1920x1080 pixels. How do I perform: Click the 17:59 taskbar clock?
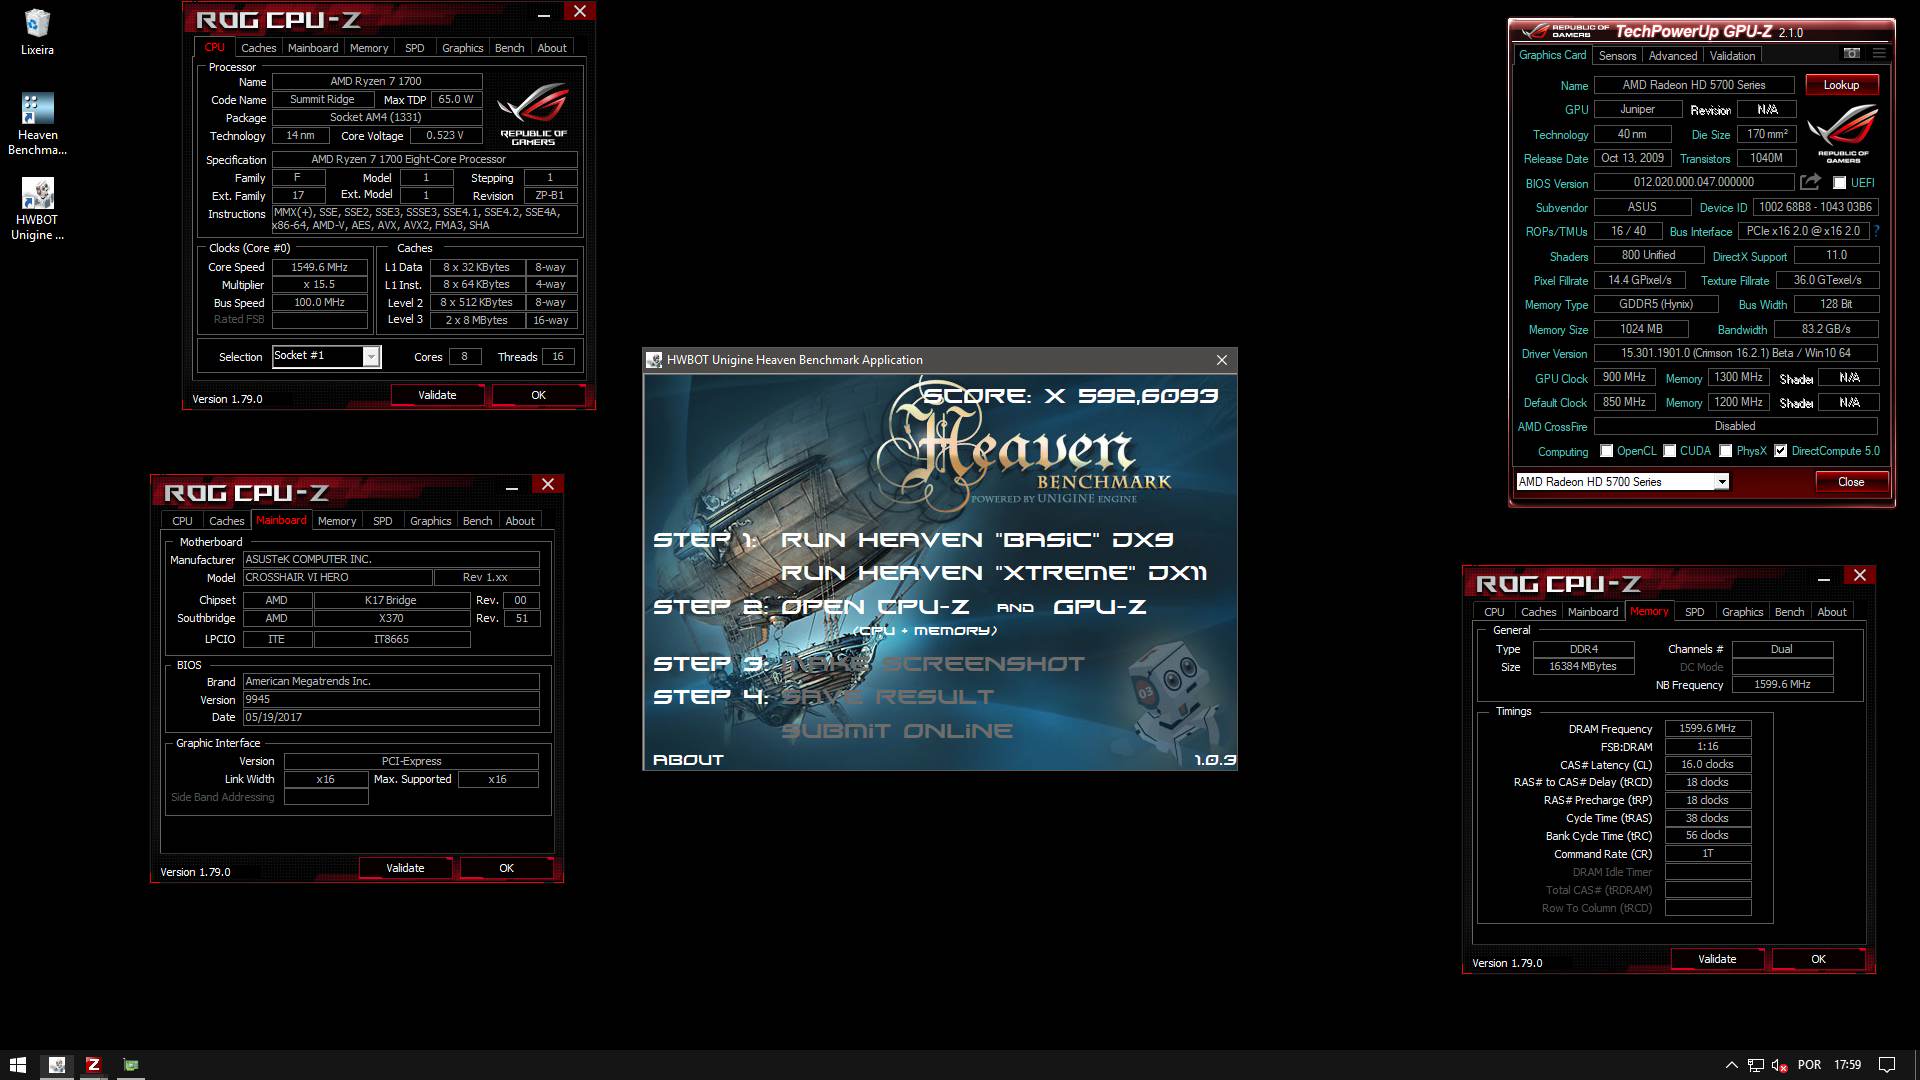click(x=1847, y=1065)
